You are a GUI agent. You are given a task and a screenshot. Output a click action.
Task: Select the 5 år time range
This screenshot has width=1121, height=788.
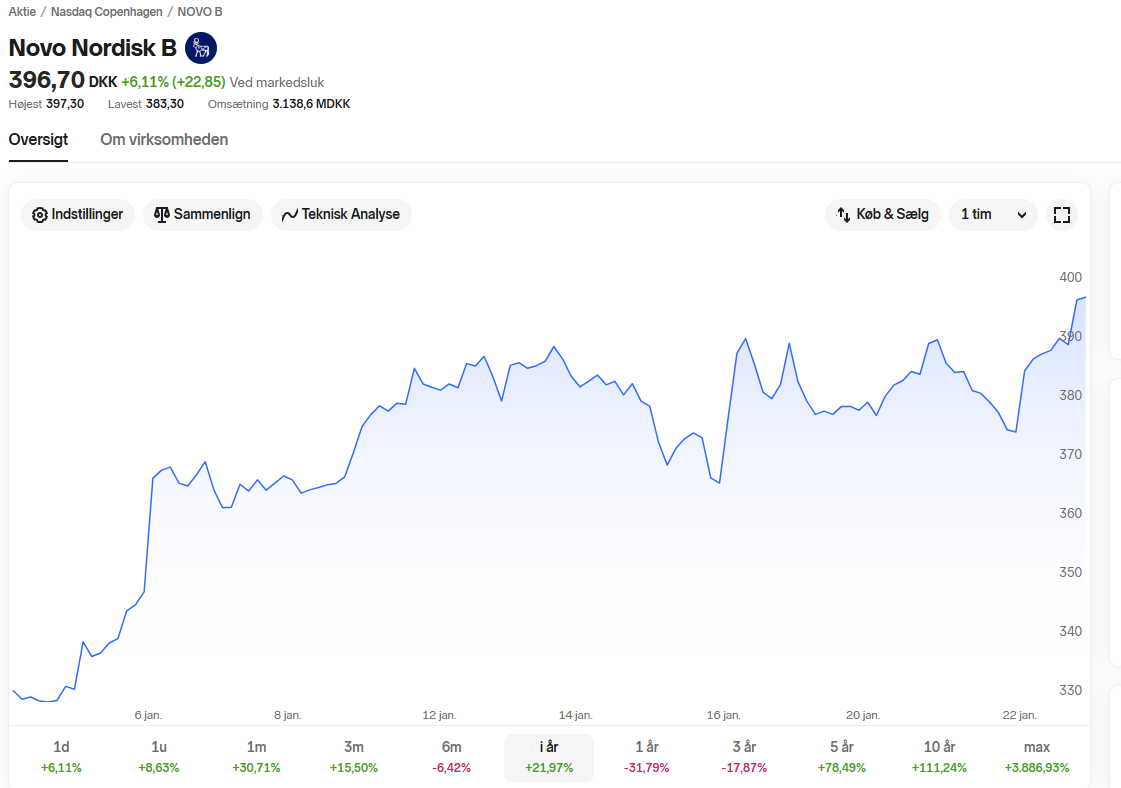pyautogui.click(x=841, y=757)
